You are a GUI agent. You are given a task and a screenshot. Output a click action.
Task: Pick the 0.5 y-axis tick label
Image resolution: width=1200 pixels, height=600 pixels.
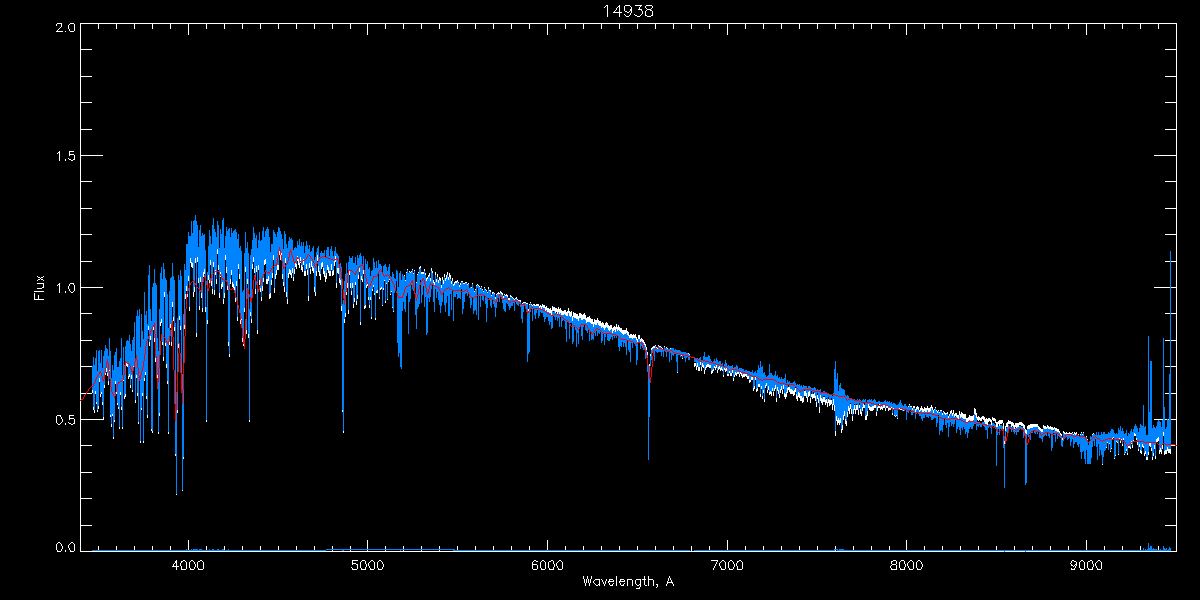pos(66,419)
